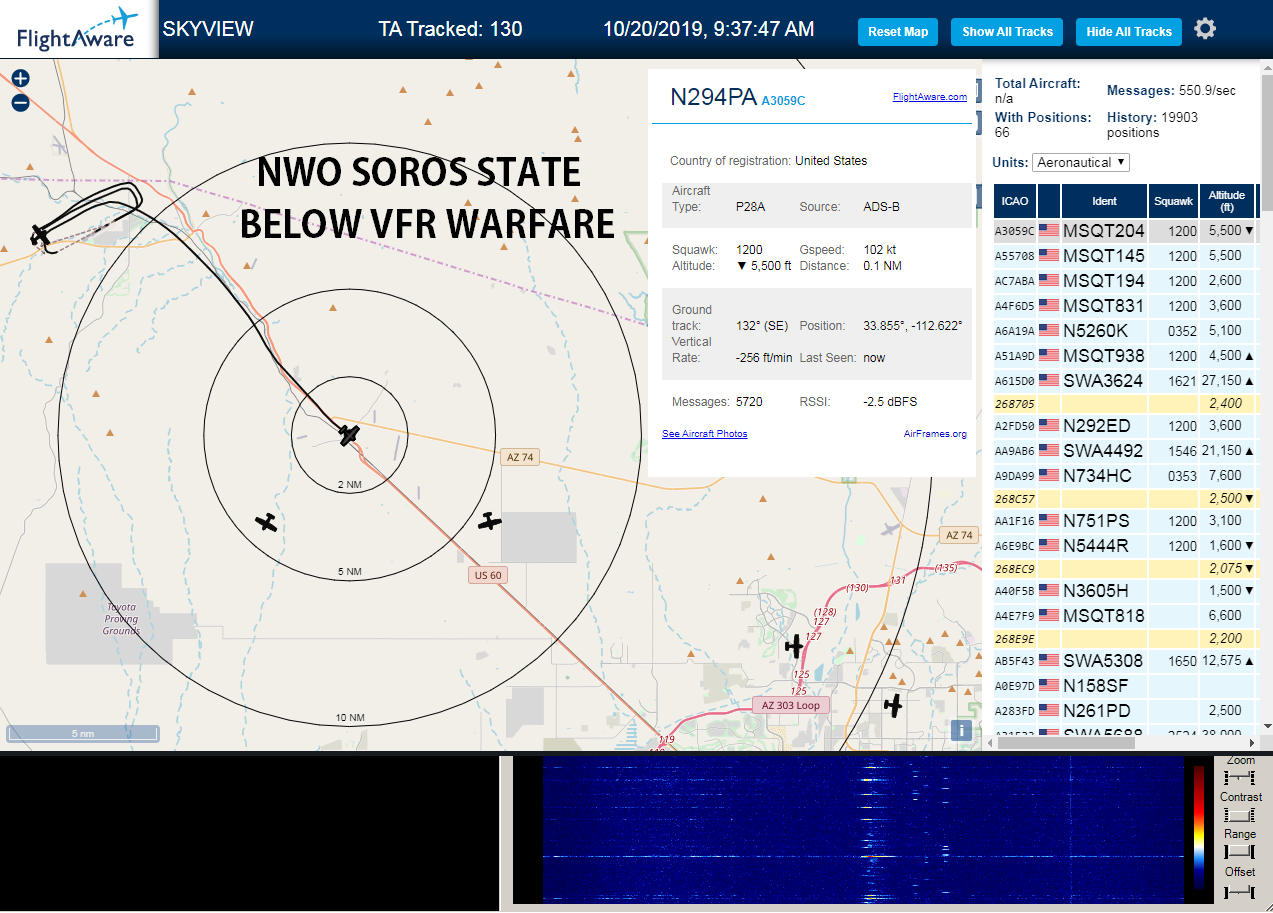Click the spectrum waterfall display
The image size is (1273, 913).
pyautogui.click(x=865, y=829)
